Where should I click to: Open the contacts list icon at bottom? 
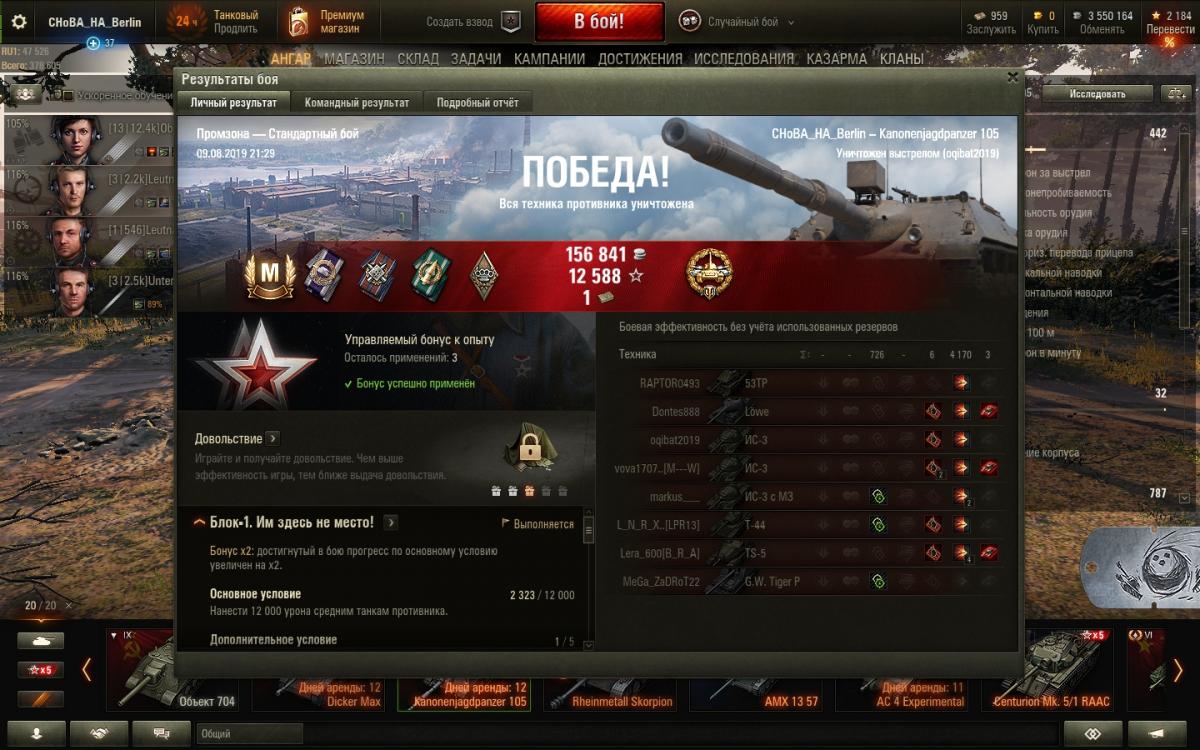pyautogui.click(x=36, y=733)
